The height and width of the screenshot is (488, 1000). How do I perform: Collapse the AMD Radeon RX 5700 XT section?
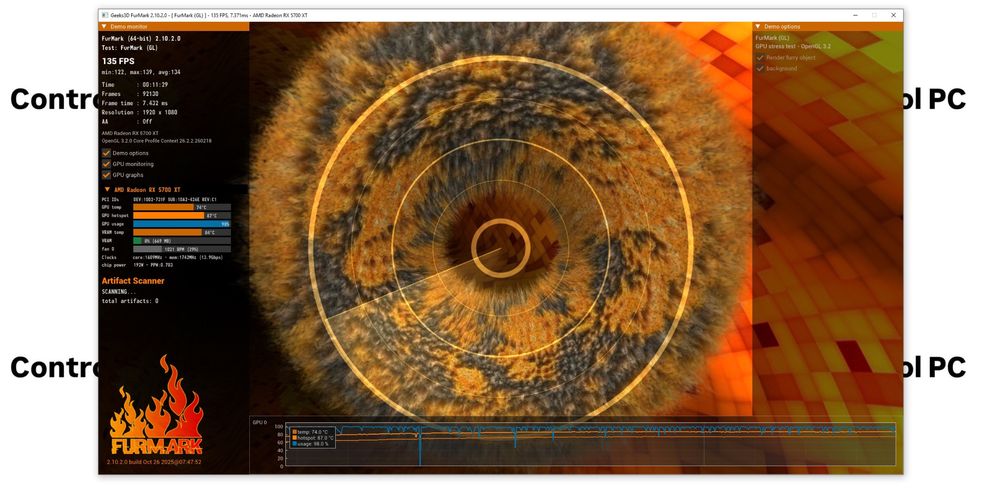106,190
